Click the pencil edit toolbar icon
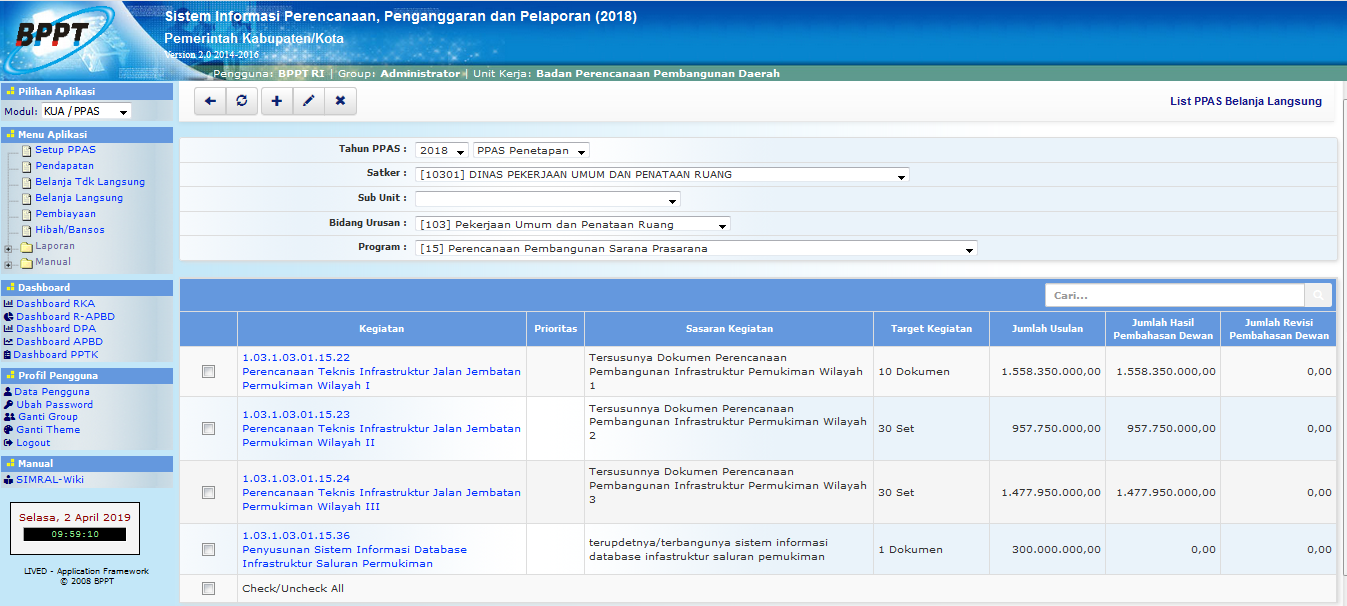1347x606 pixels. (308, 101)
